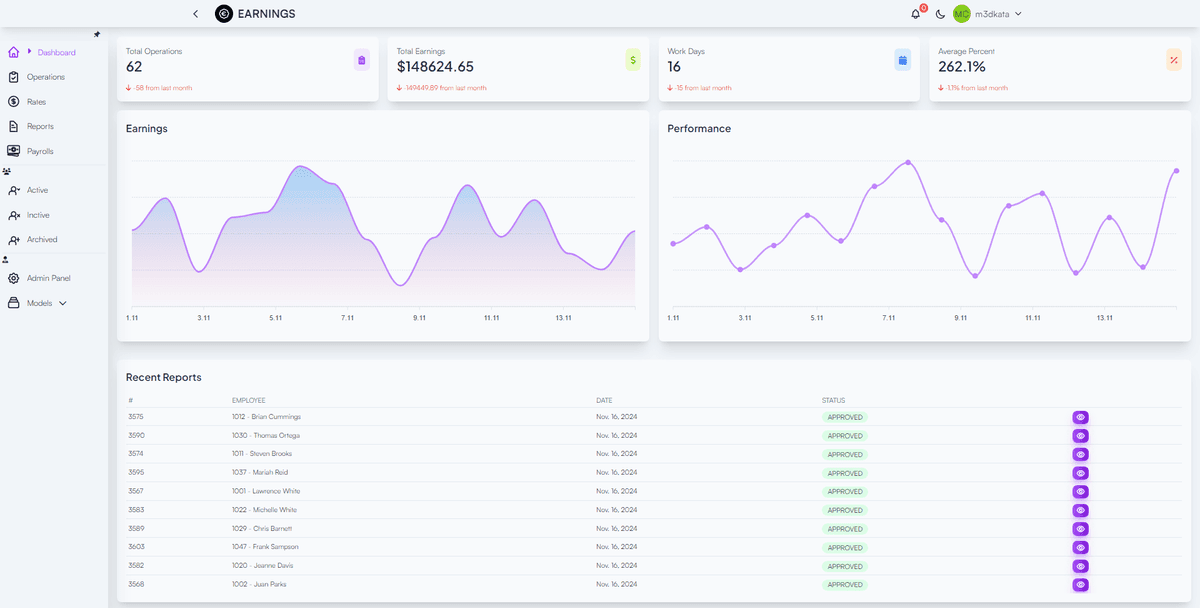The width and height of the screenshot is (1200, 608).
Task: Click the APPROVED status badge for report 3595
Action: [845, 472]
